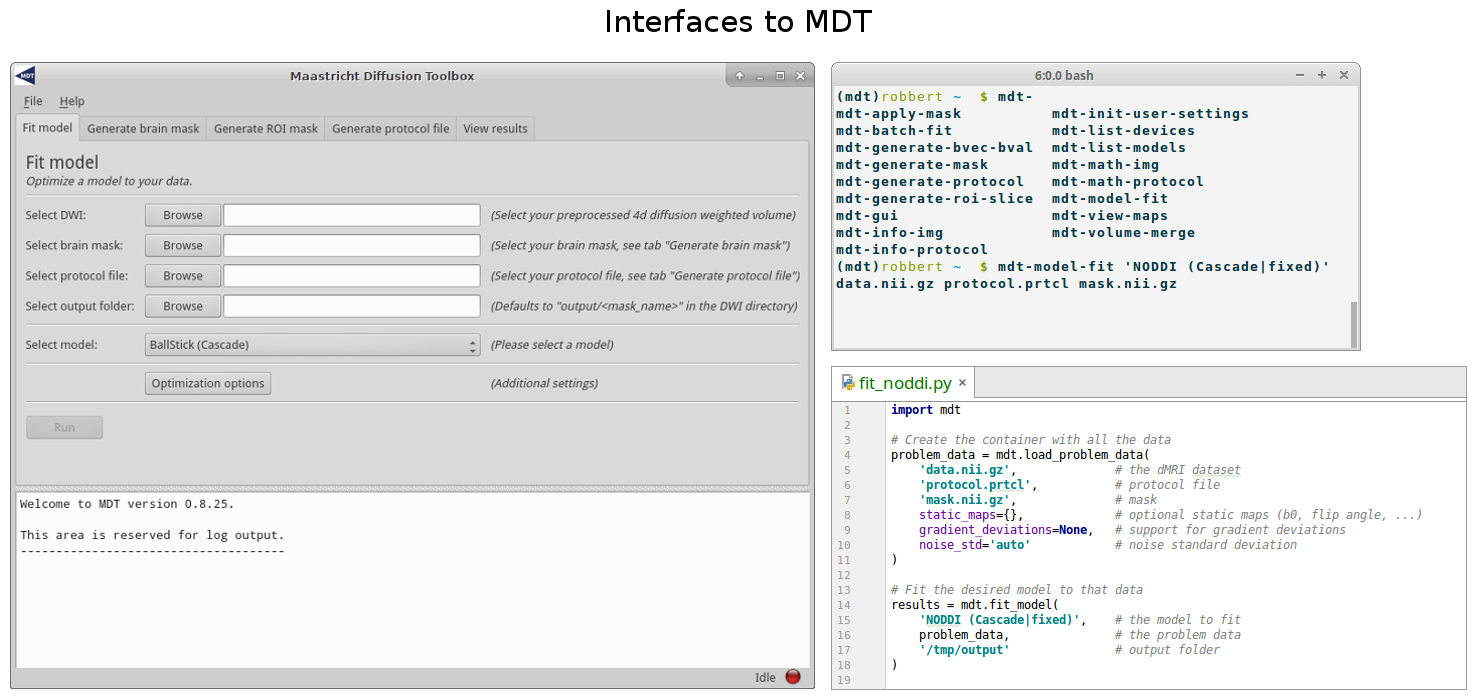Open the Select model dropdown

pyautogui.click(x=312, y=345)
